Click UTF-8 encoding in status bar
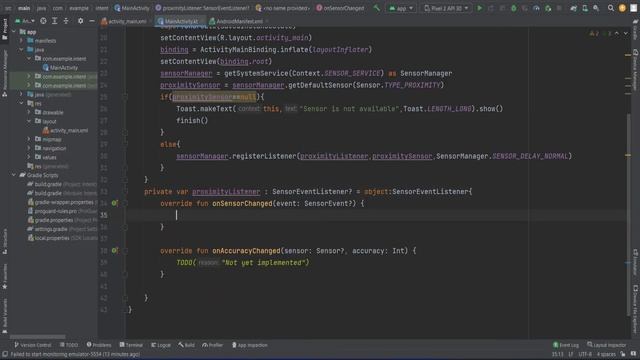The image size is (640, 360). click(x=585, y=354)
